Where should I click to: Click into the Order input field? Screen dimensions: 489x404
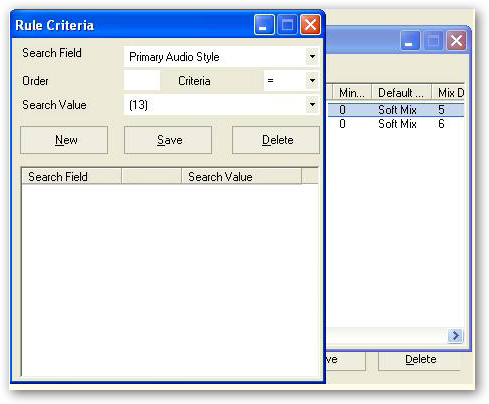[x=142, y=80]
